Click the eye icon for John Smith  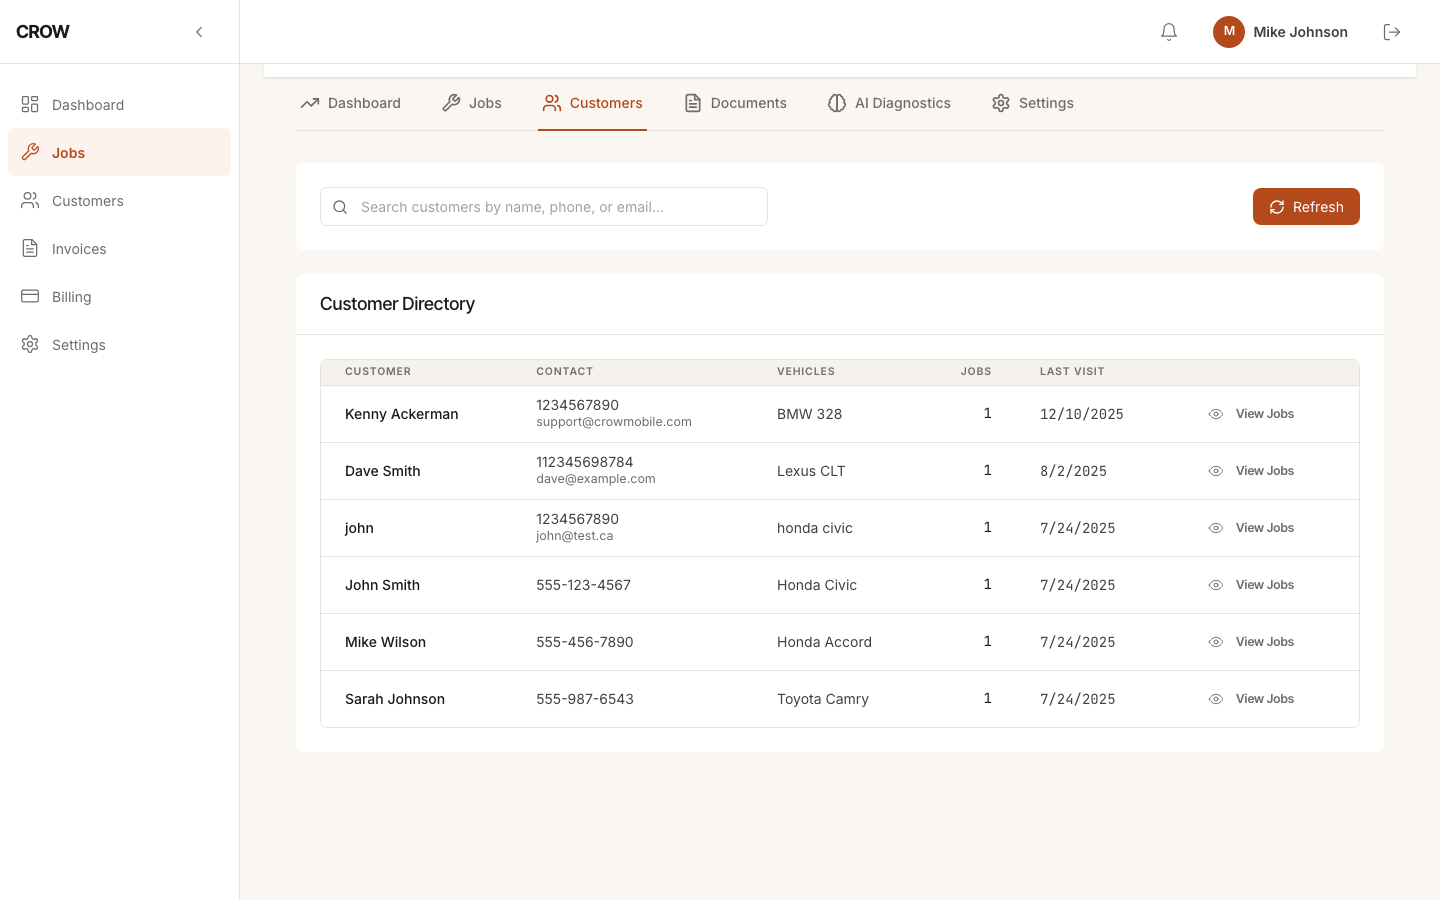click(x=1216, y=585)
